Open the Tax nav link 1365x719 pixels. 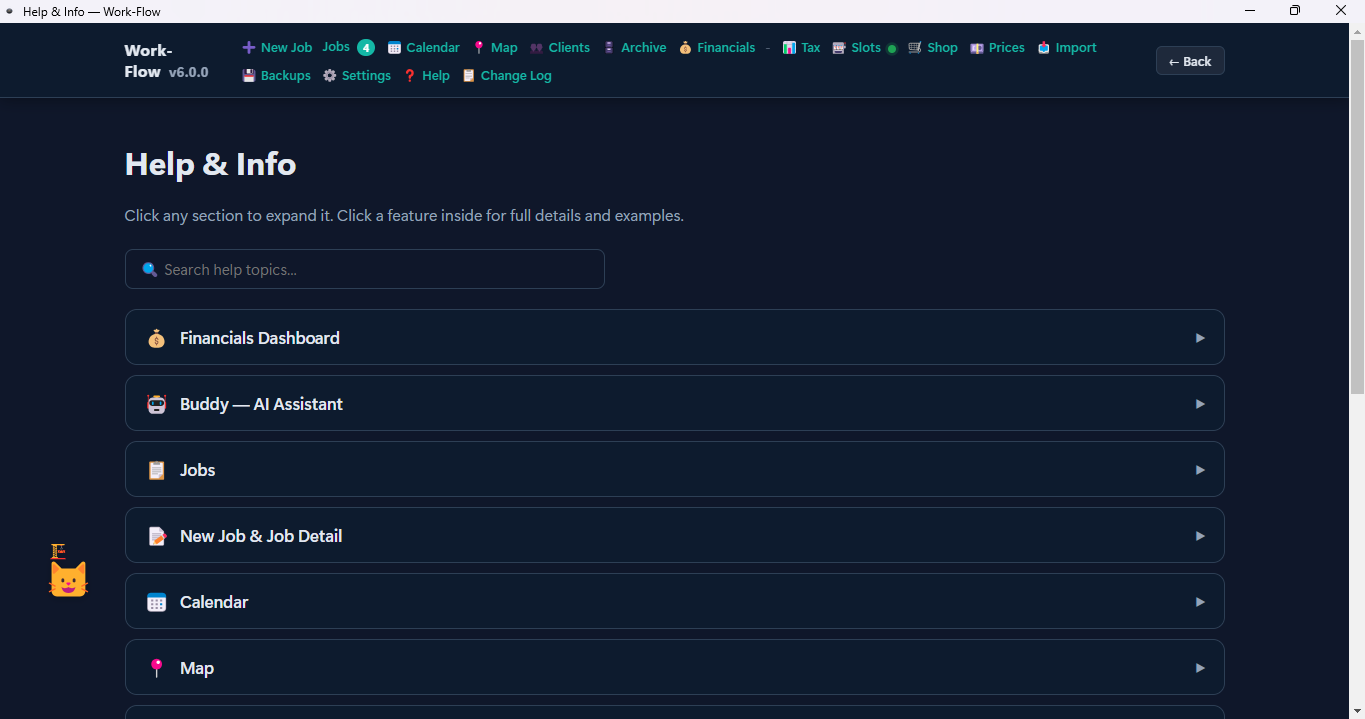(802, 47)
